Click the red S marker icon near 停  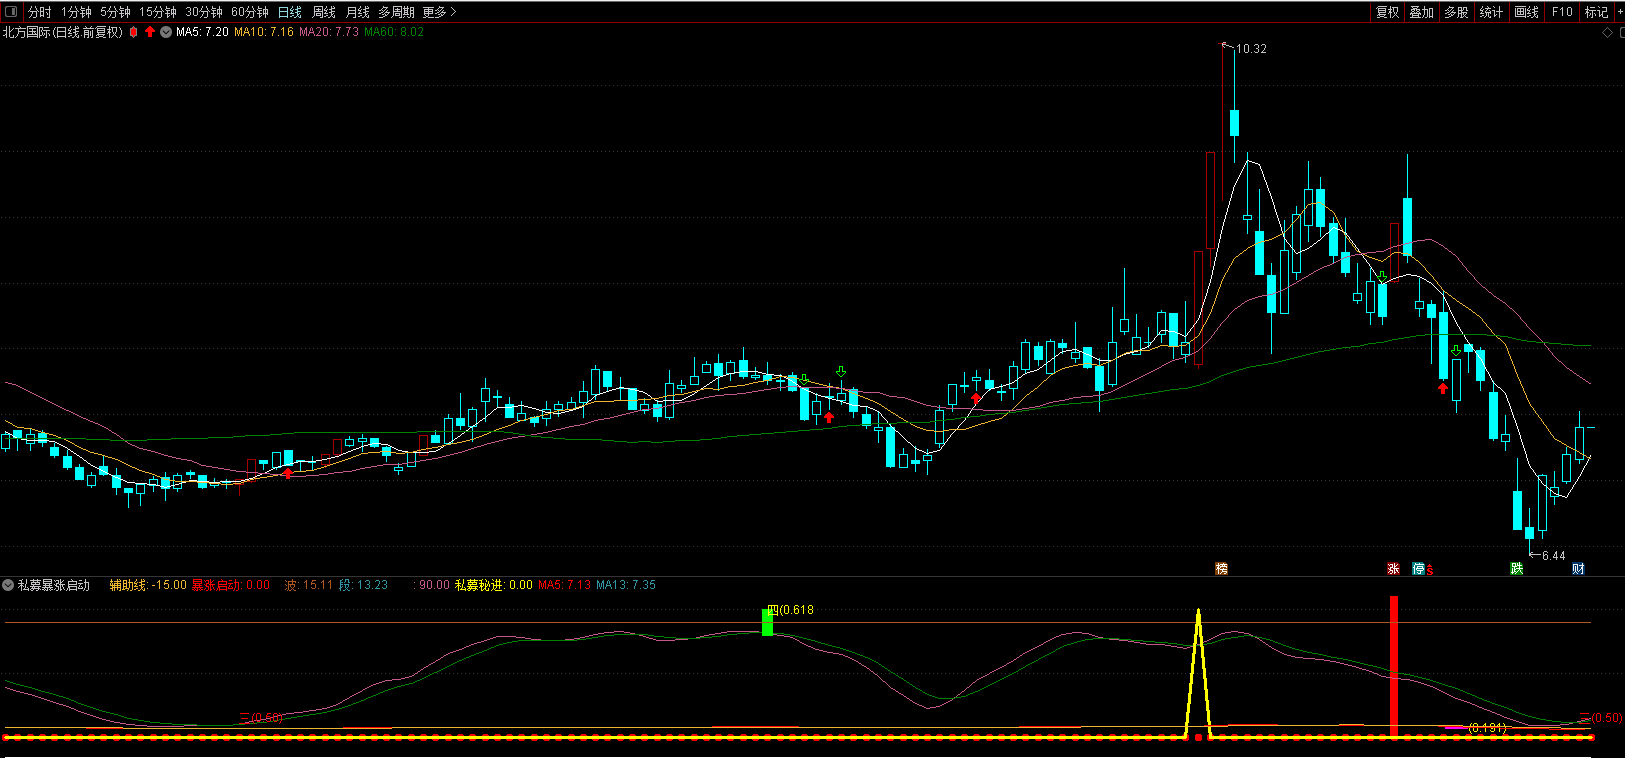click(x=1430, y=570)
